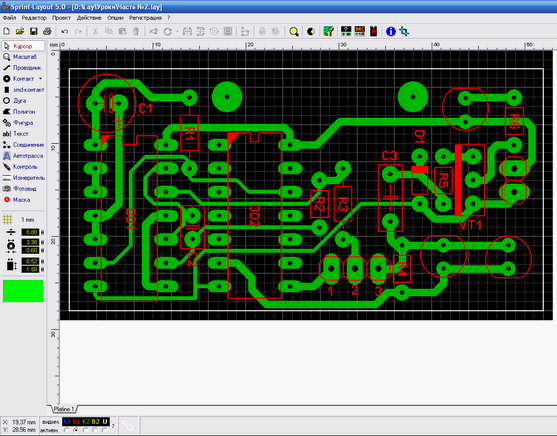The height and width of the screenshot is (436, 557).
Task: Set K1 as the active layer
Action: pyautogui.click(x=66, y=430)
